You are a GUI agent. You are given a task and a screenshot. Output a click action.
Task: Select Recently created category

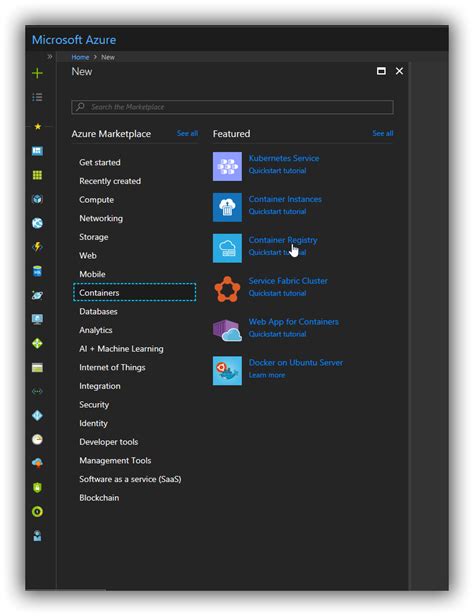[110, 181]
